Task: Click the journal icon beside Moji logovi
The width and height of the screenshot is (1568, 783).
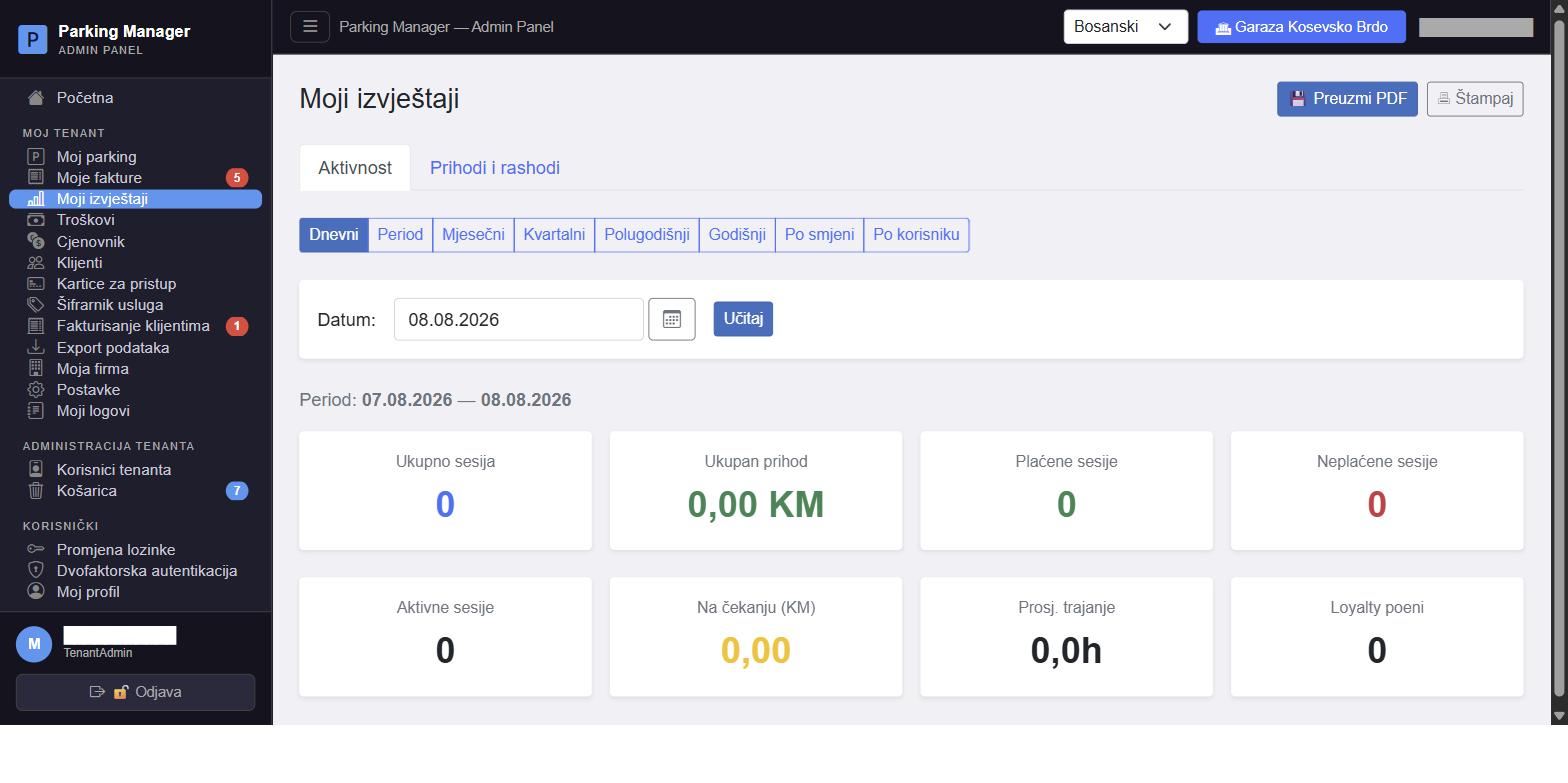Action: 36,411
